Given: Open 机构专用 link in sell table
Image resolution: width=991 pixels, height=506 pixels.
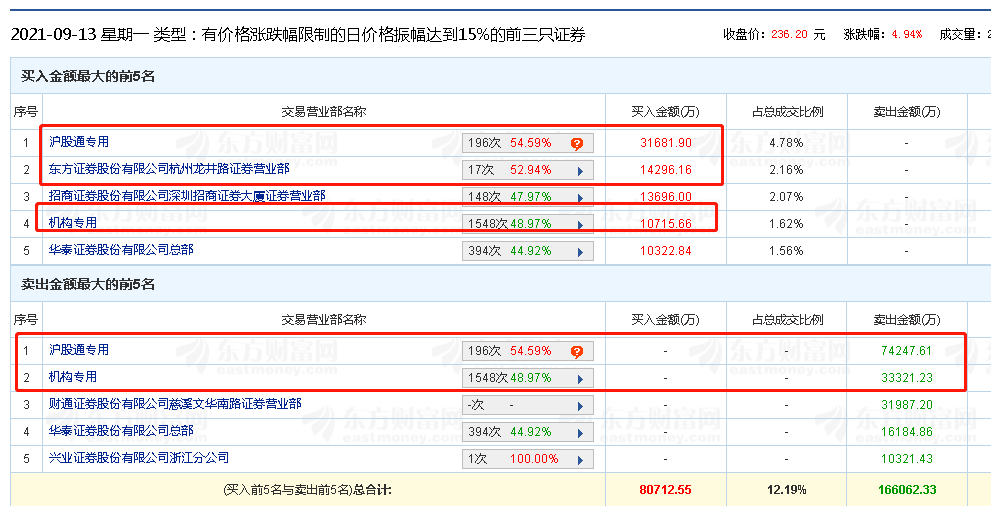Looking at the screenshot, I should tap(73, 377).
